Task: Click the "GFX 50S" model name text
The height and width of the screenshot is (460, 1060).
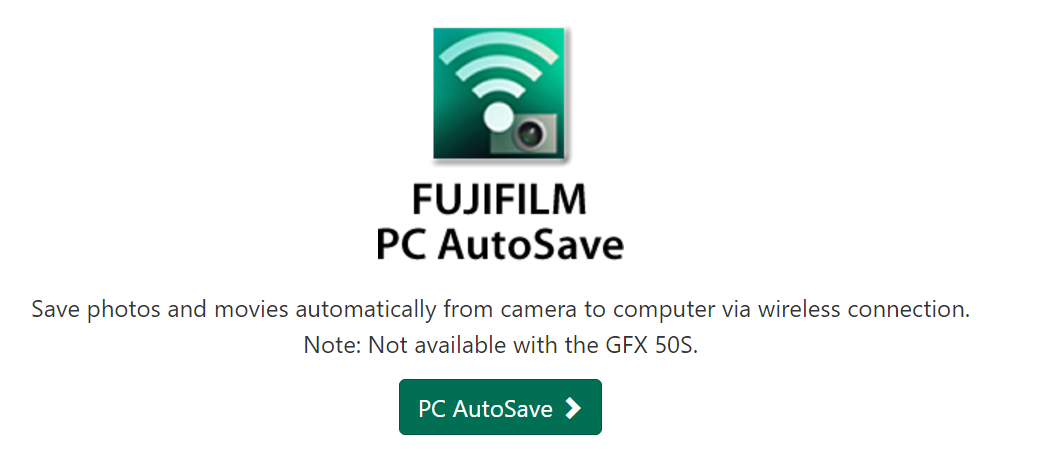Action: (648, 345)
